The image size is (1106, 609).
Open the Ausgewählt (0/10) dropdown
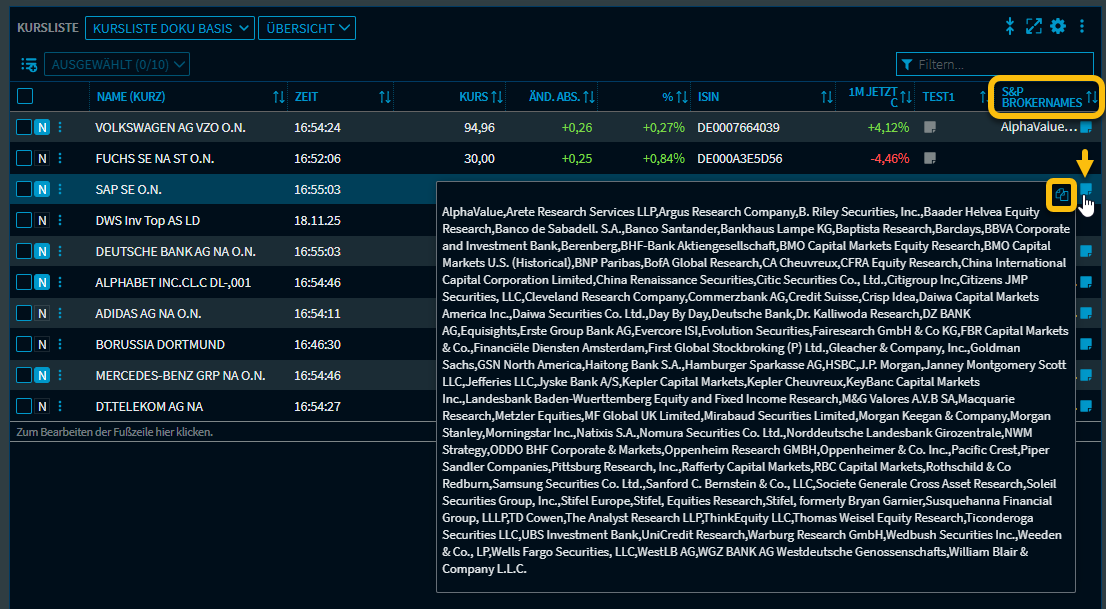point(117,65)
